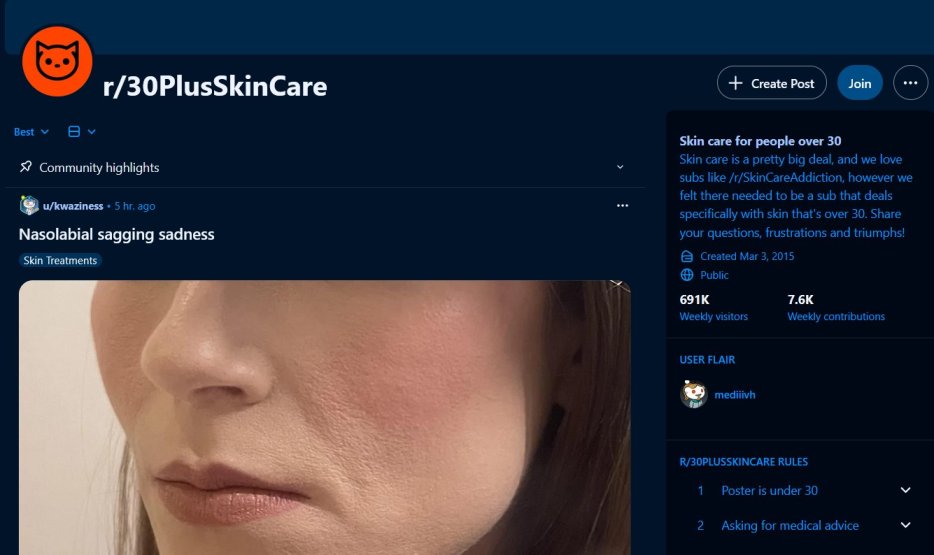The width and height of the screenshot is (934, 555).
Task: Open the Best sort dropdown
Action: point(31,132)
